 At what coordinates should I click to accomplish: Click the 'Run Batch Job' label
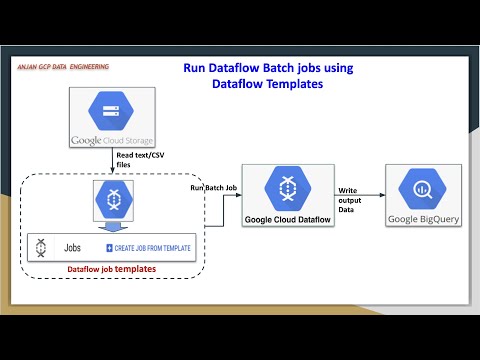pyautogui.click(x=214, y=188)
